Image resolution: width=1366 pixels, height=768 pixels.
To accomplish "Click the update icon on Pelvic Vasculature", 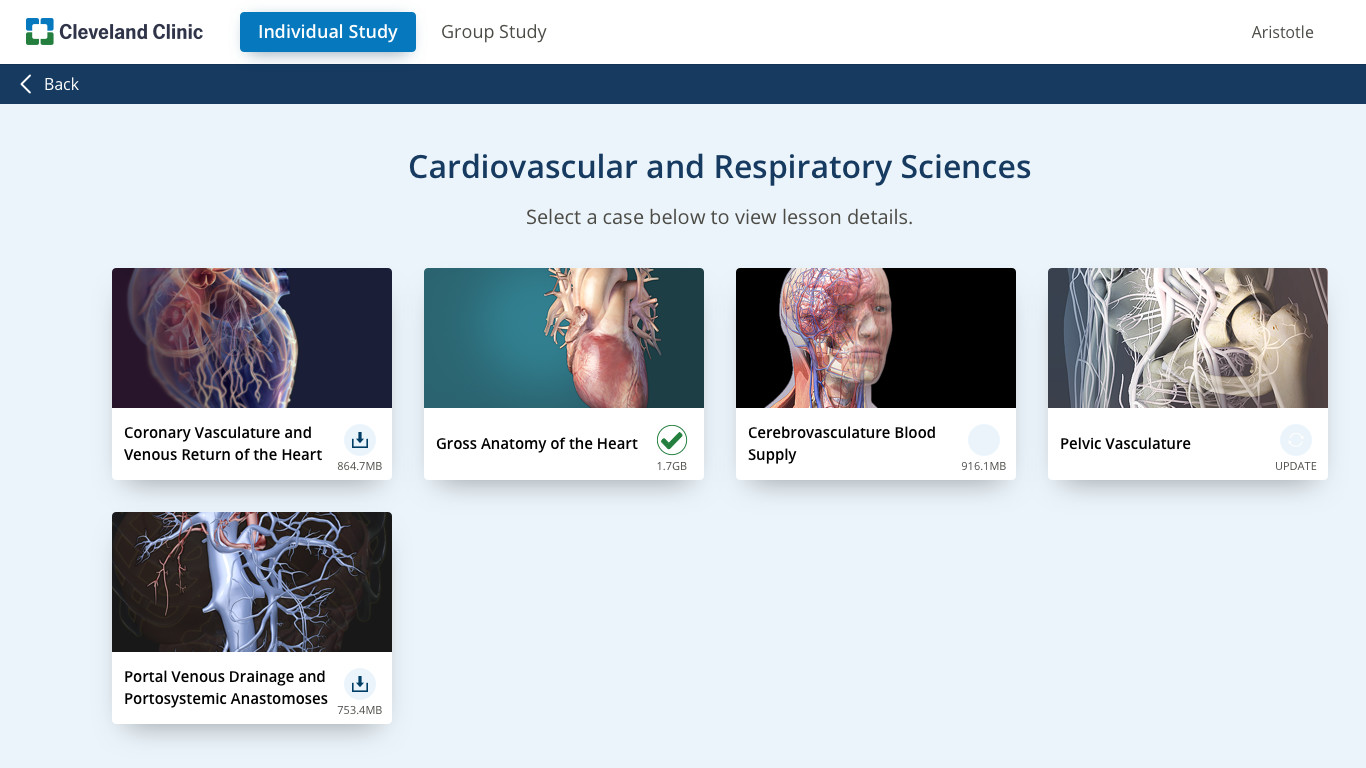I will tap(1296, 440).
